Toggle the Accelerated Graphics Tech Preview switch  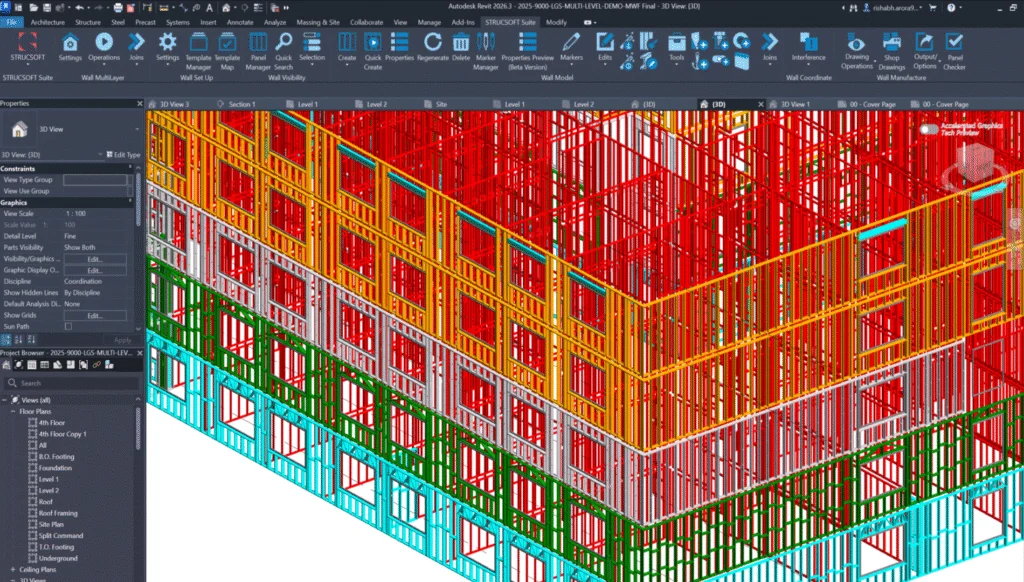coord(929,129)
